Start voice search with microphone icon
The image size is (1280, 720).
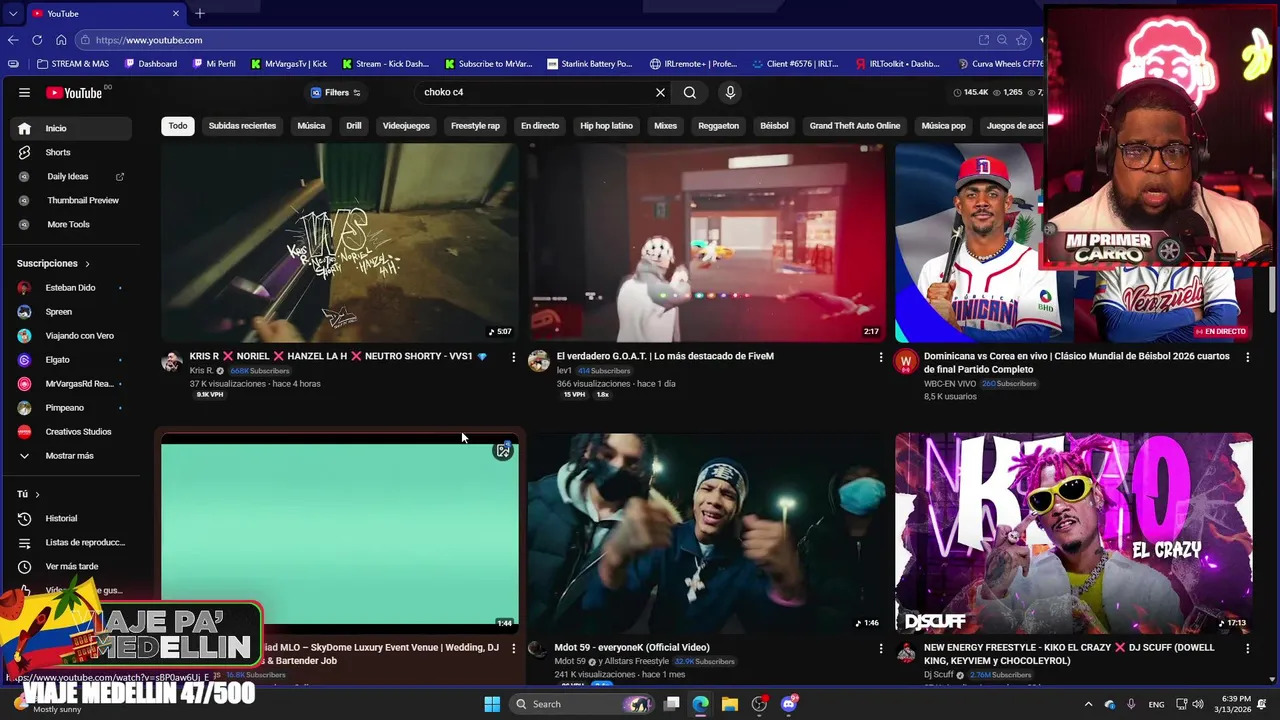pyautogui.click(x=730, y=92)
